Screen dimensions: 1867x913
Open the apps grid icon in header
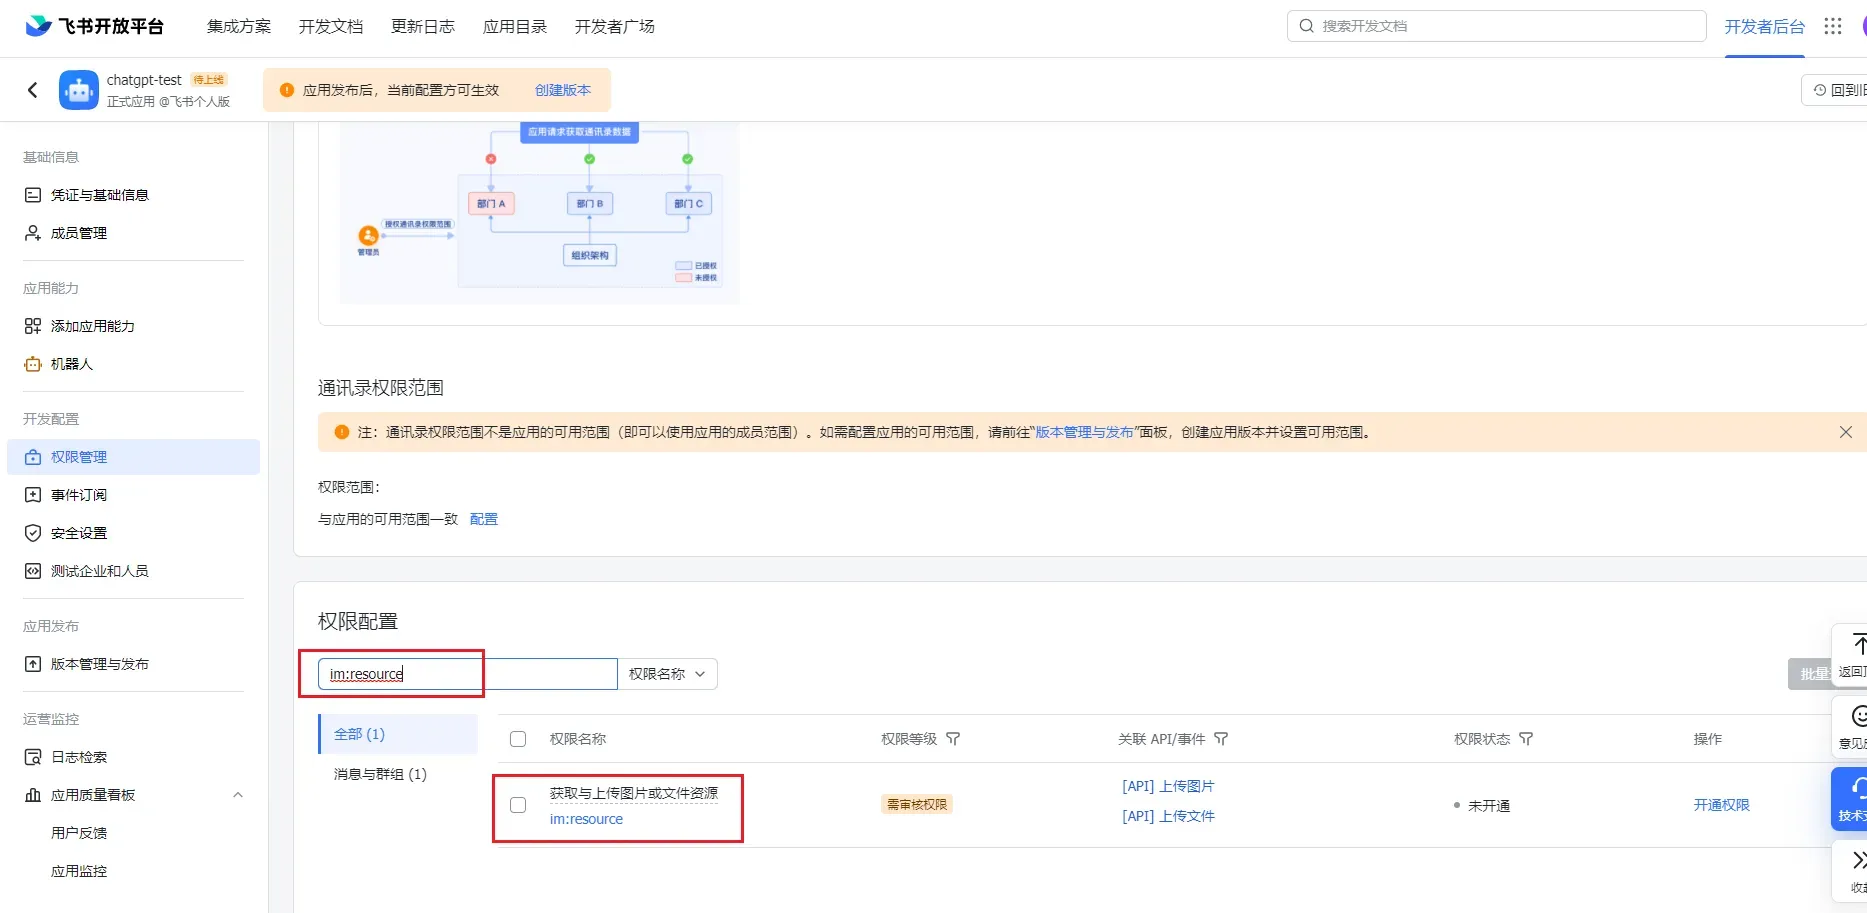click(1832, 26)
